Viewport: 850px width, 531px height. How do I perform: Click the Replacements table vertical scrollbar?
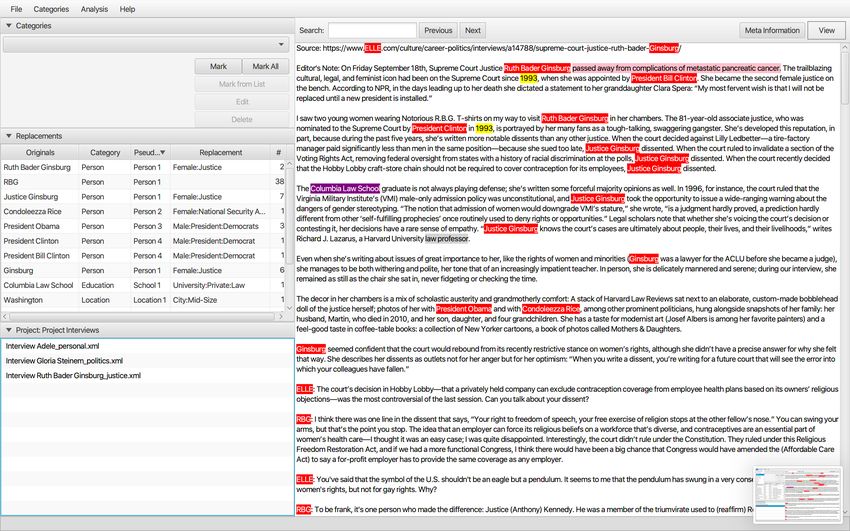tap(289, 217)
